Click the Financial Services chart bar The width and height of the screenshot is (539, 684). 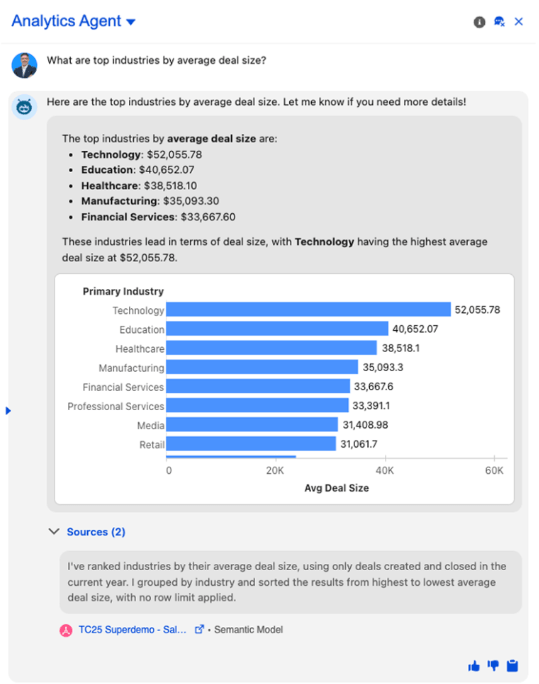[258, 386]
